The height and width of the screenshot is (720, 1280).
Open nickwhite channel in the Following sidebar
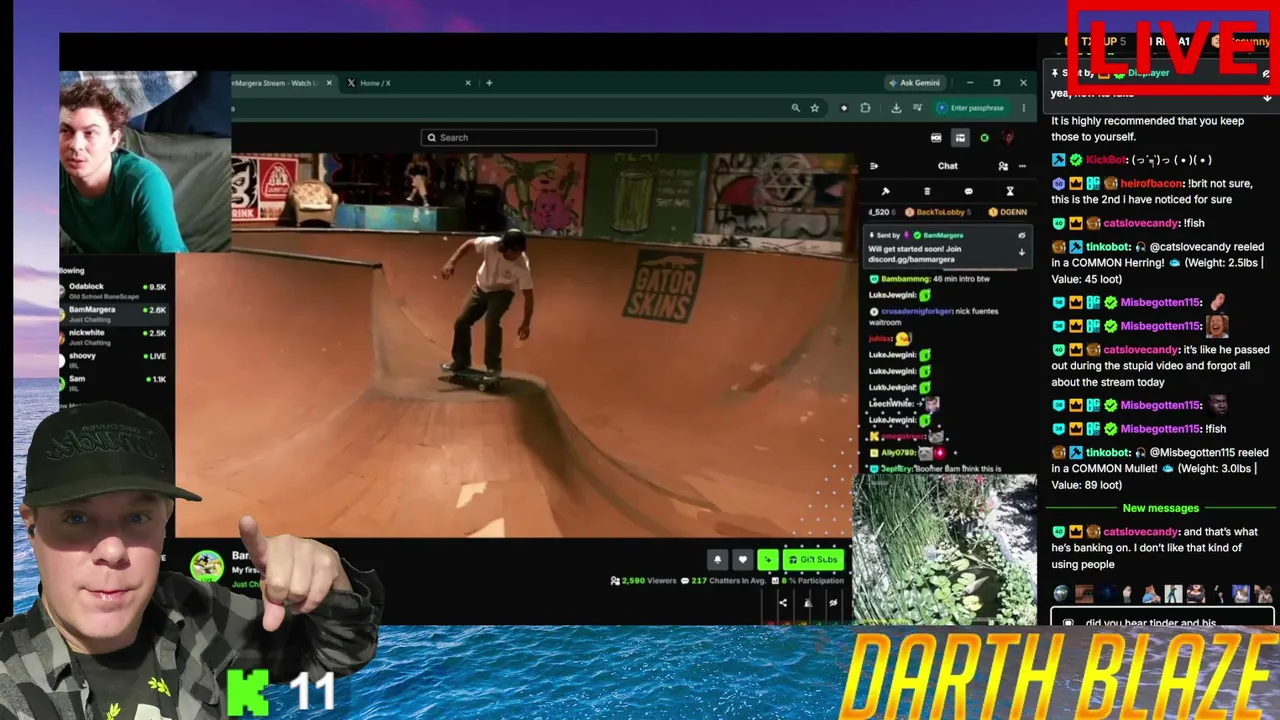click(112, 337)
